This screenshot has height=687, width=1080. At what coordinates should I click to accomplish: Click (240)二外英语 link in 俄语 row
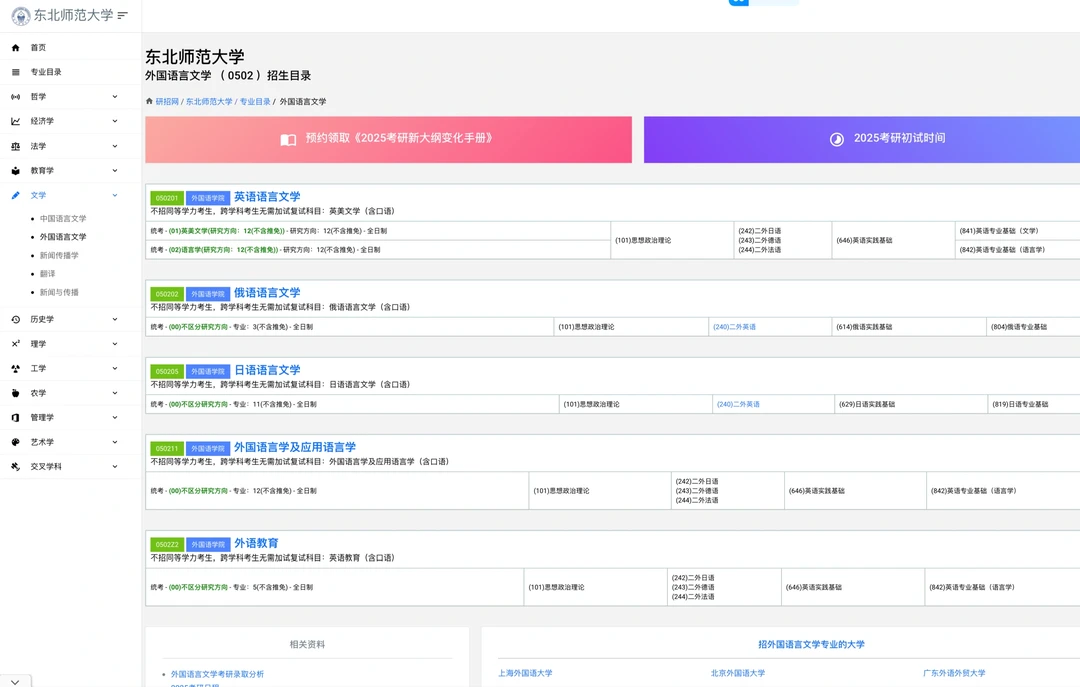tap(734, 327)
